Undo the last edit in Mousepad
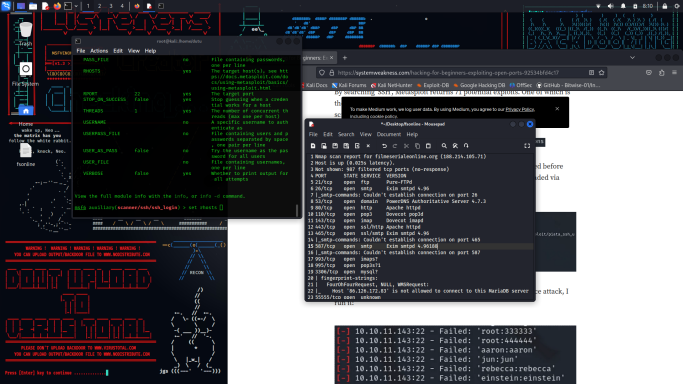The width and height of the screenshot is (683, 384). pos(385,146)
